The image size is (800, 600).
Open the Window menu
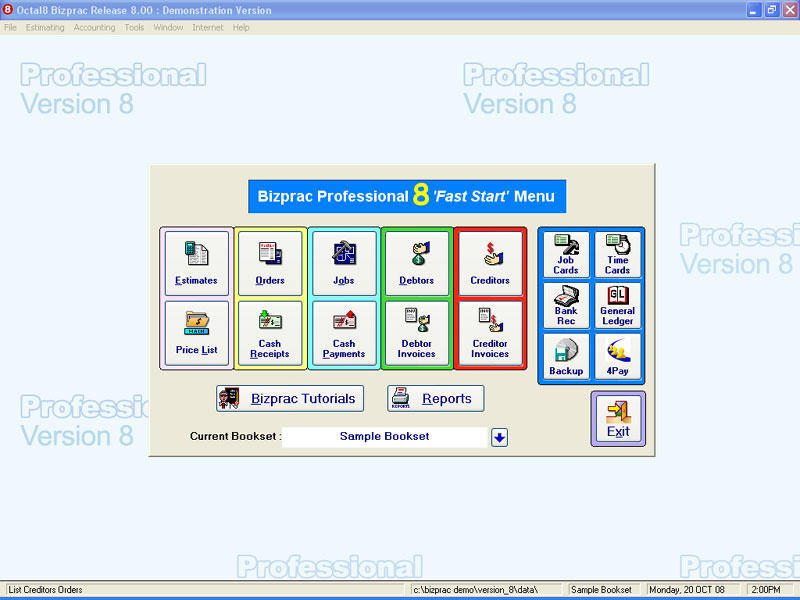(x=168, y=28)
